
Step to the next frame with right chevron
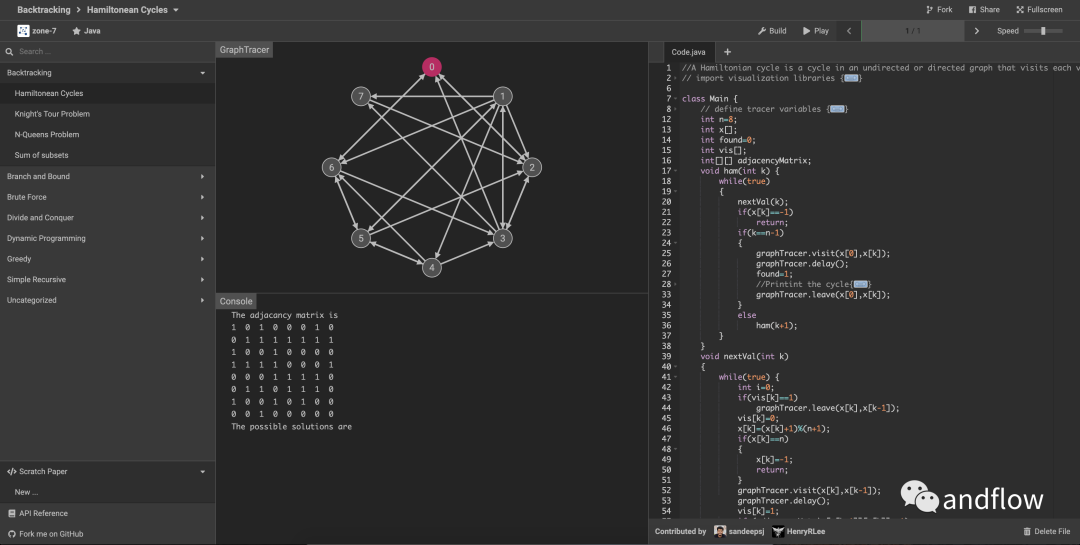coord(977,31)
